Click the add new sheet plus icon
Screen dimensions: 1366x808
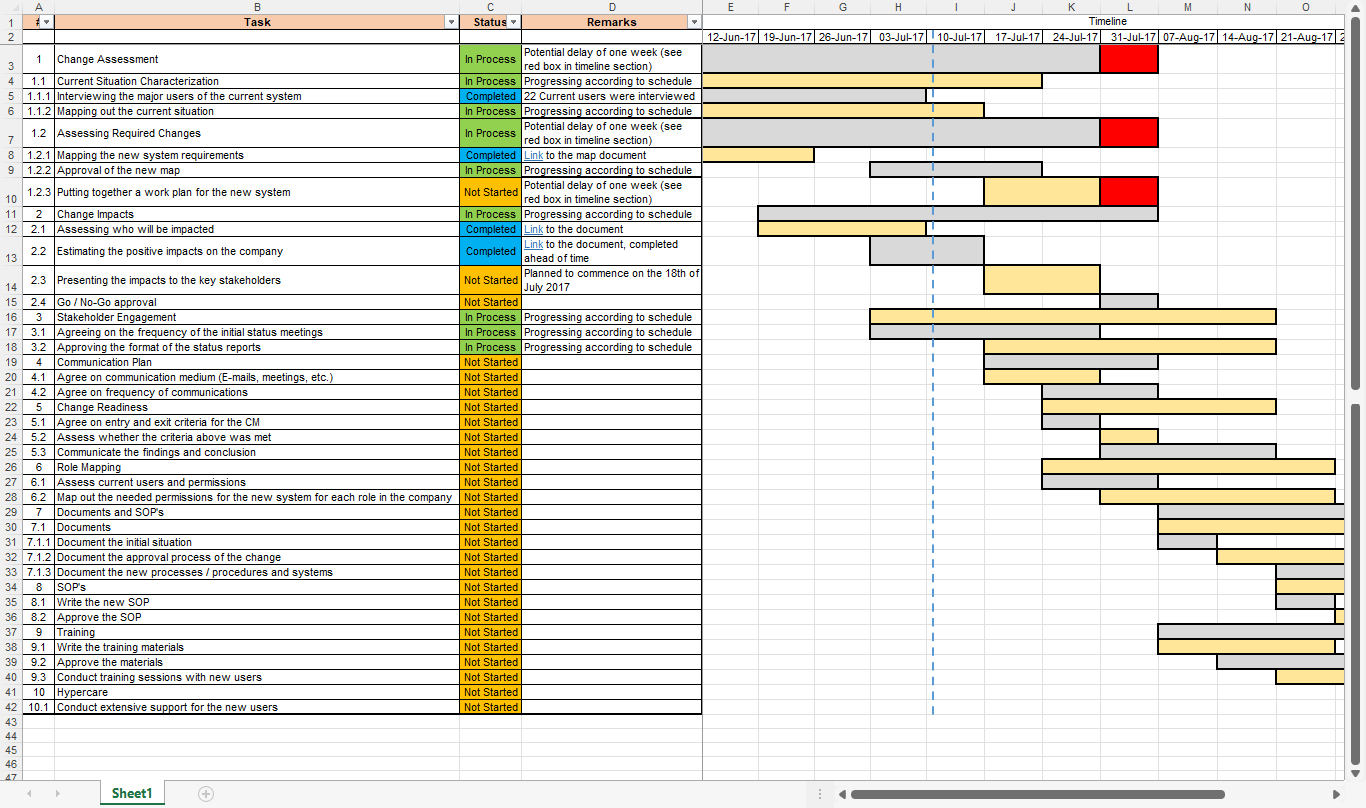(206, 794)
